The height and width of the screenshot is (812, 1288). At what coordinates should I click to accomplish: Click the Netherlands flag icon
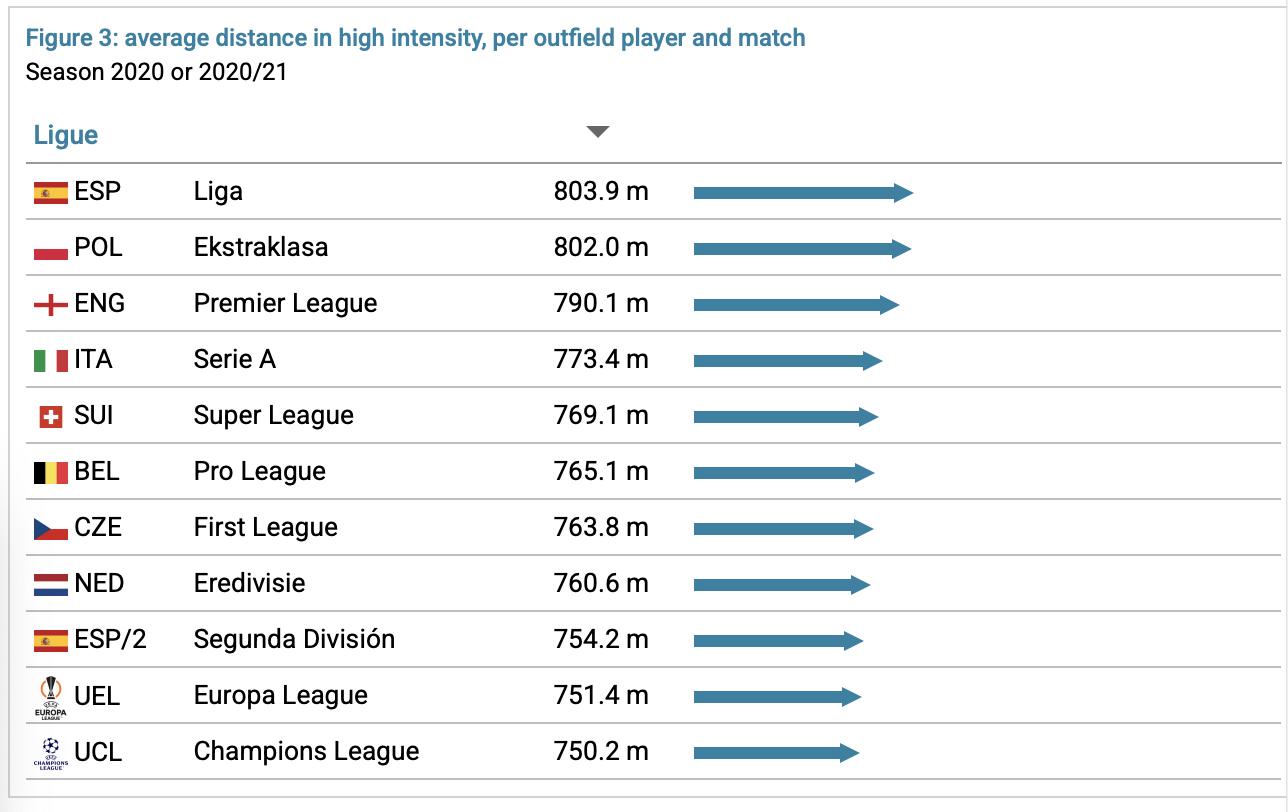point(50,584)
